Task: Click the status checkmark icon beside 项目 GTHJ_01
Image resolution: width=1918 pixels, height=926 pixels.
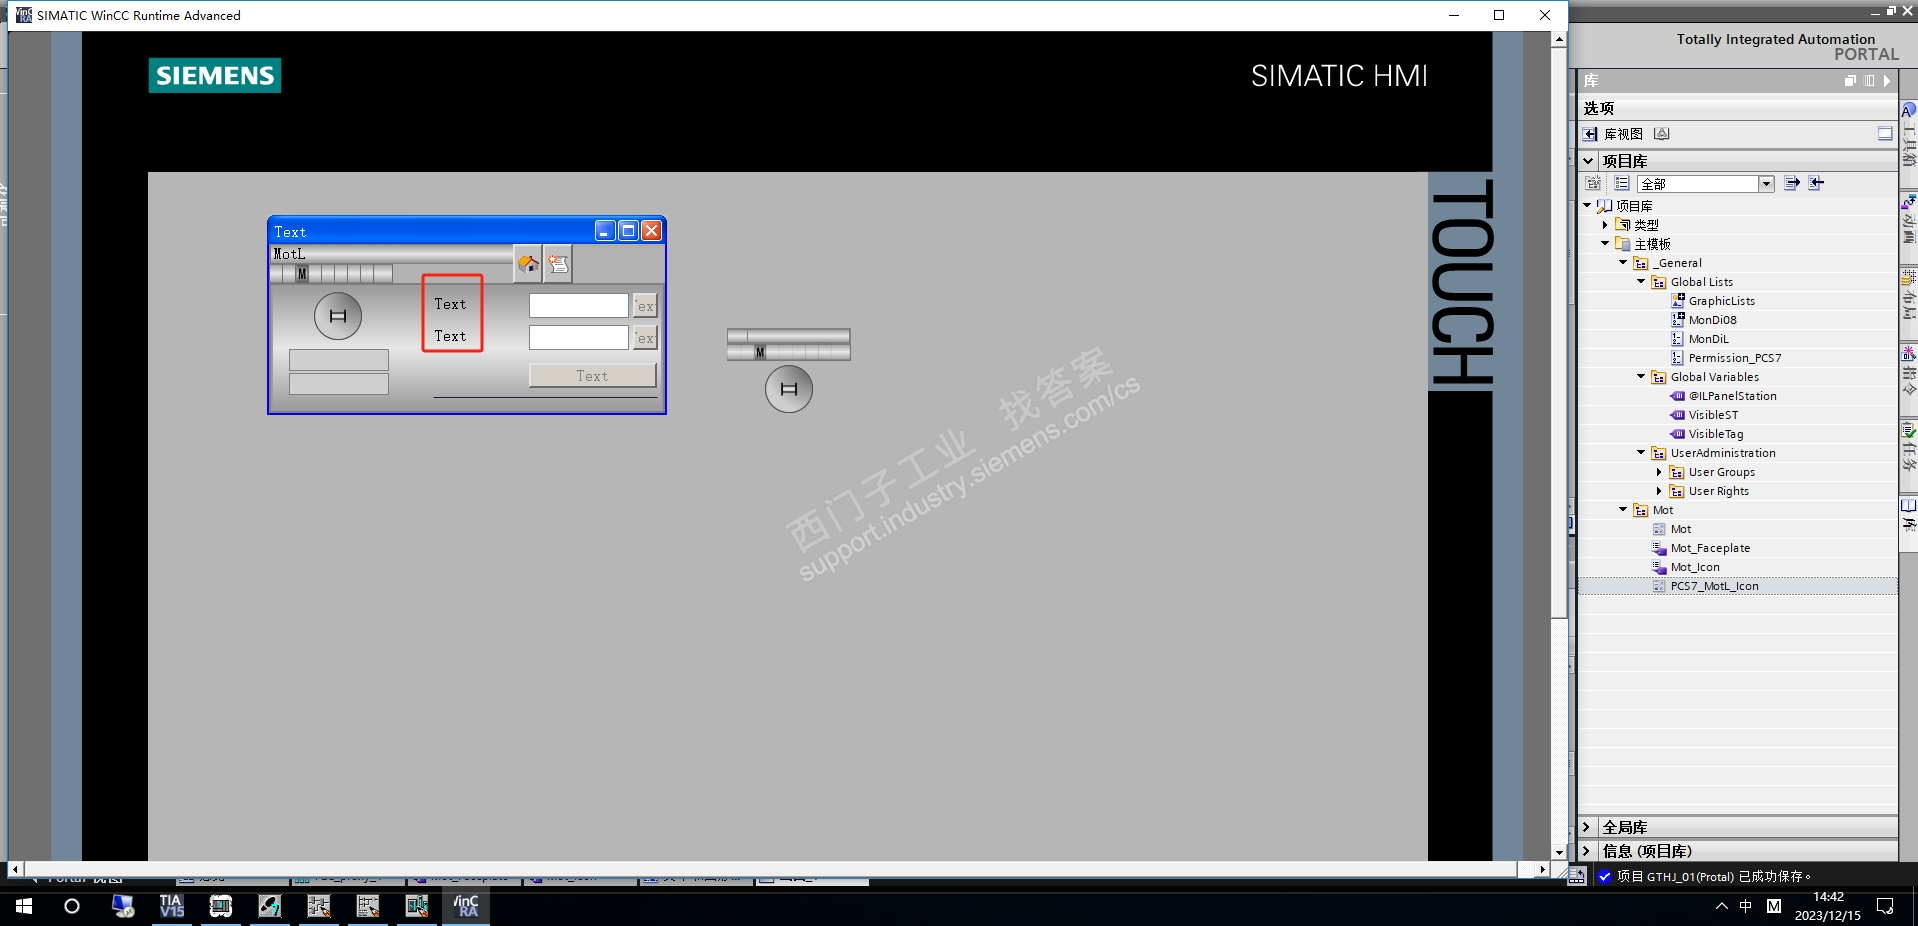Action: point(1605,876)
